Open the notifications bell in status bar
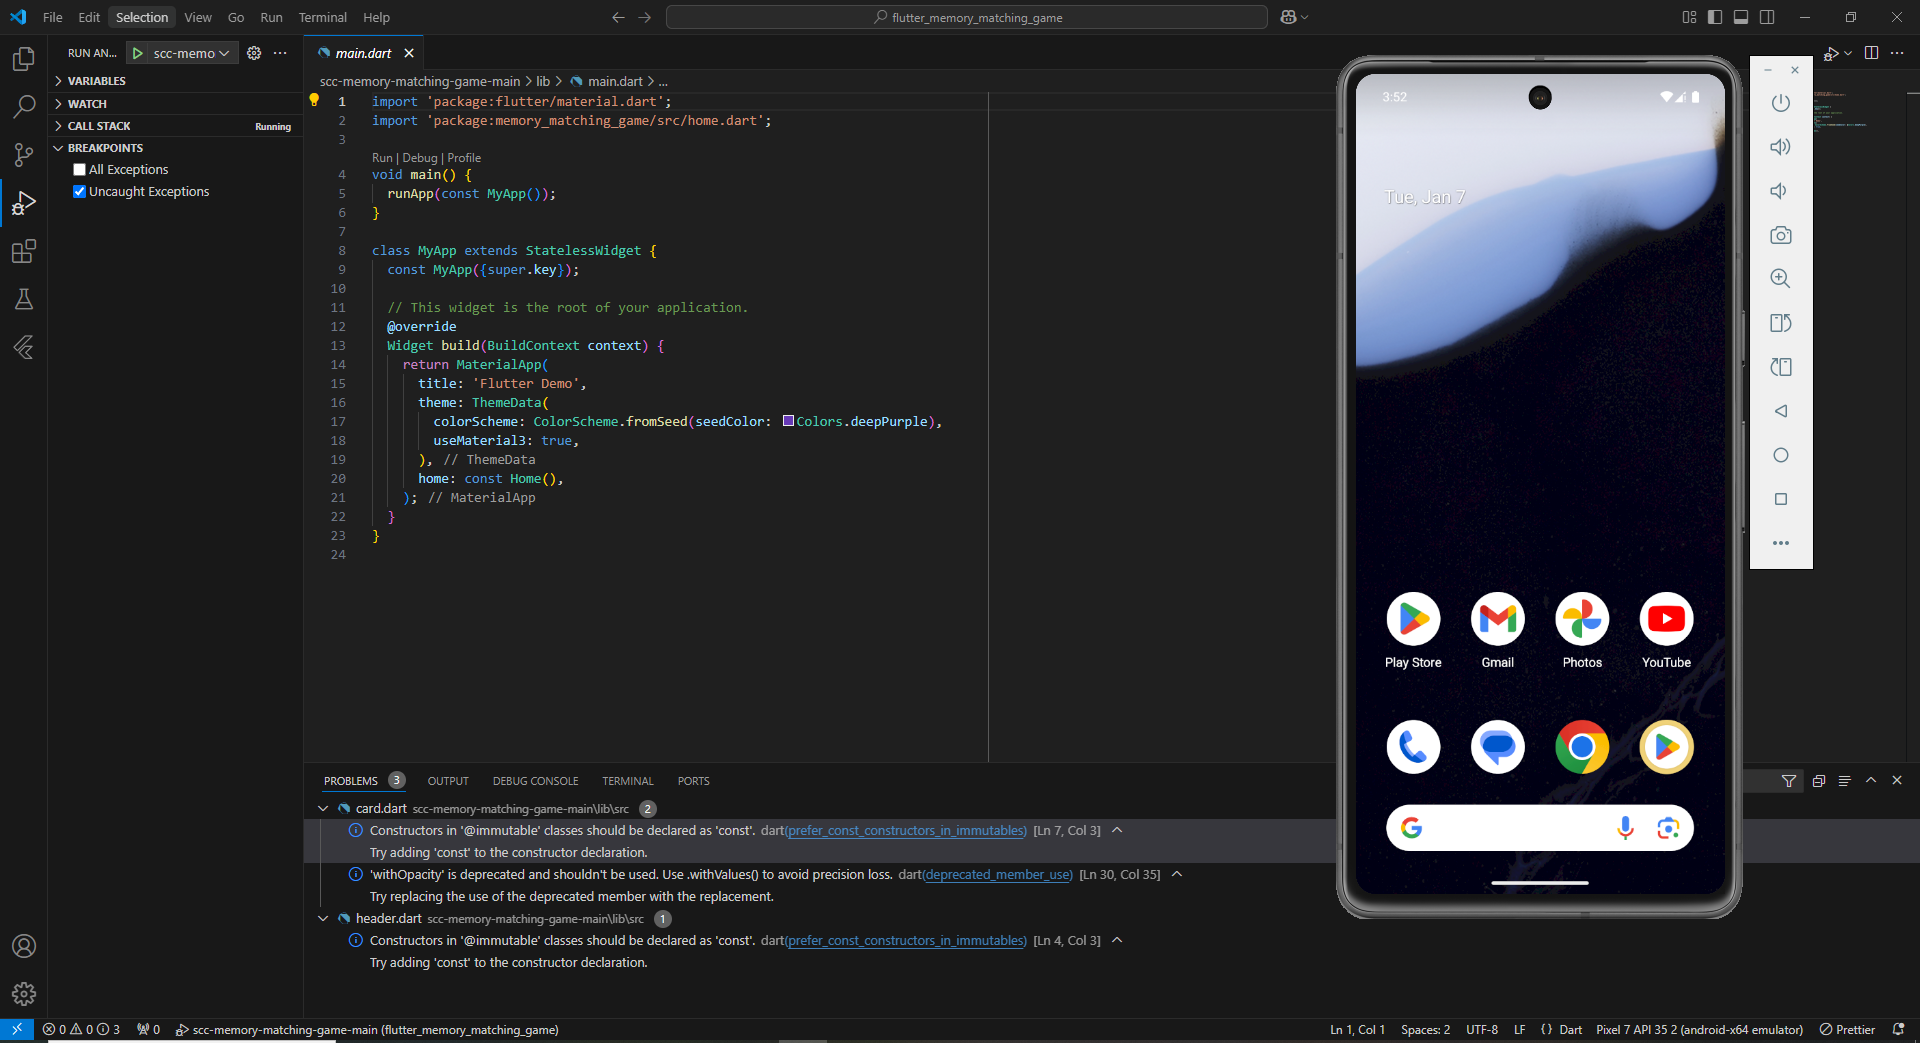 [1899, 1030]
